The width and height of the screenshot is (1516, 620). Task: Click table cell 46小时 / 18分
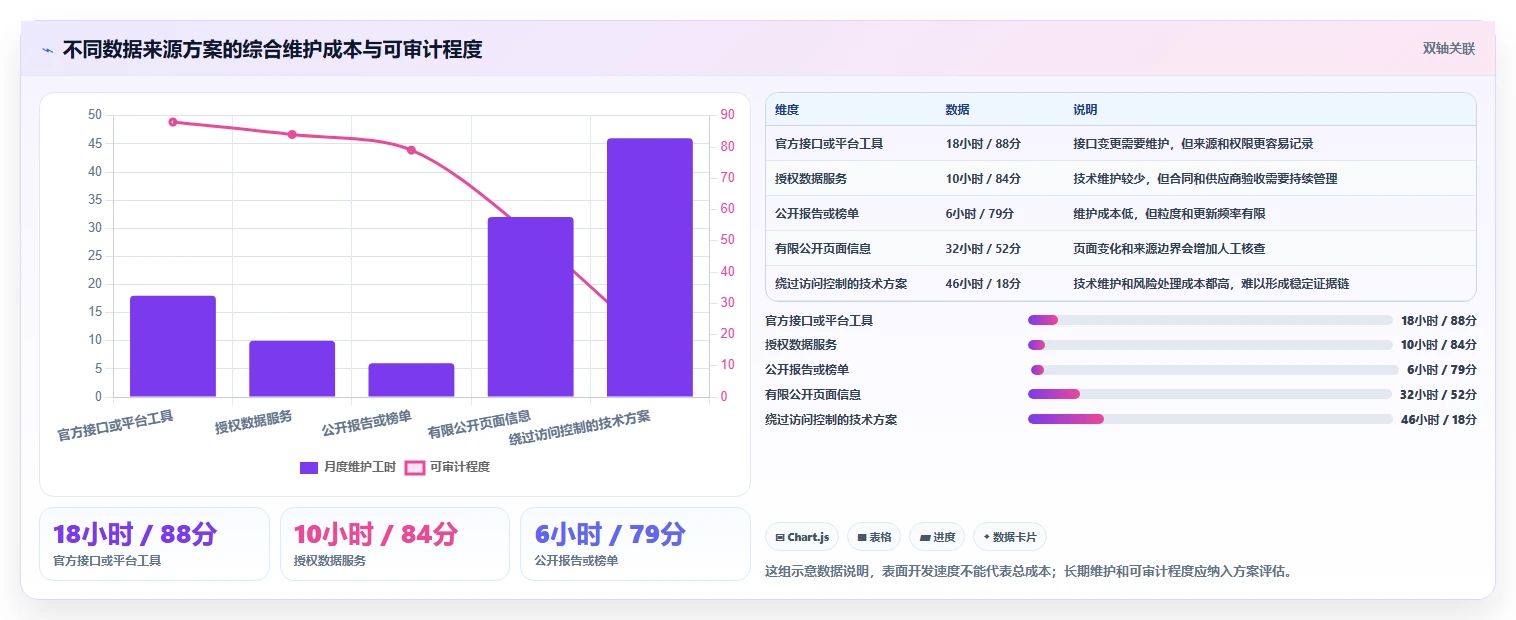click(983, 284)
